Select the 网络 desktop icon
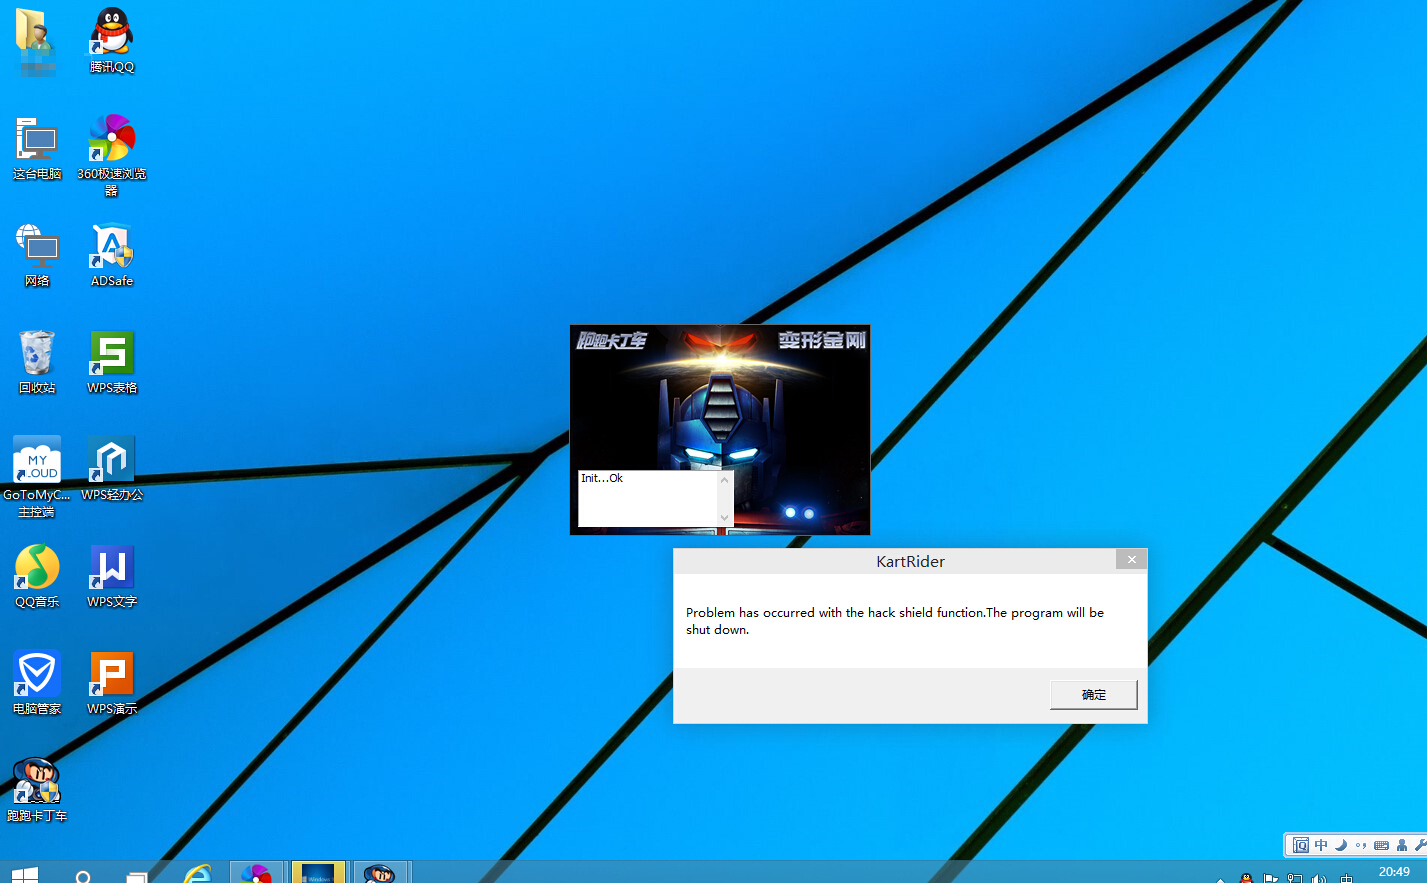Image resolution: width=1427 pixels, height=883 pixels. (x=37, y=254)
